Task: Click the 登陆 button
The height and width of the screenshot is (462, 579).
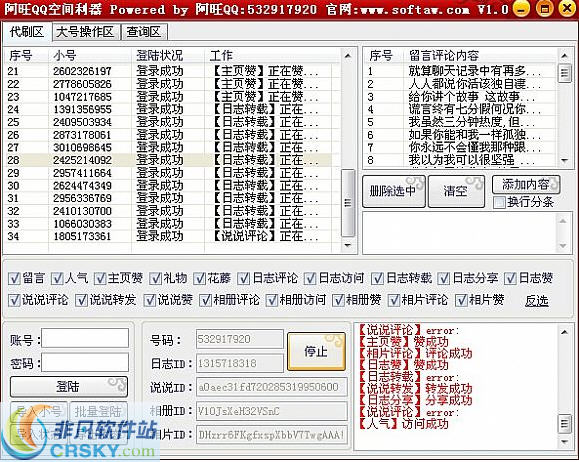Action: tap(69, 387)
